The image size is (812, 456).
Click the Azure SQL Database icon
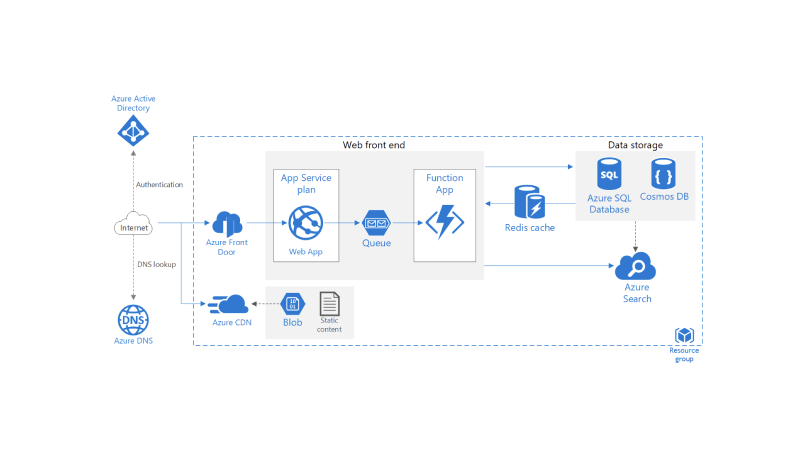[608, 174]
